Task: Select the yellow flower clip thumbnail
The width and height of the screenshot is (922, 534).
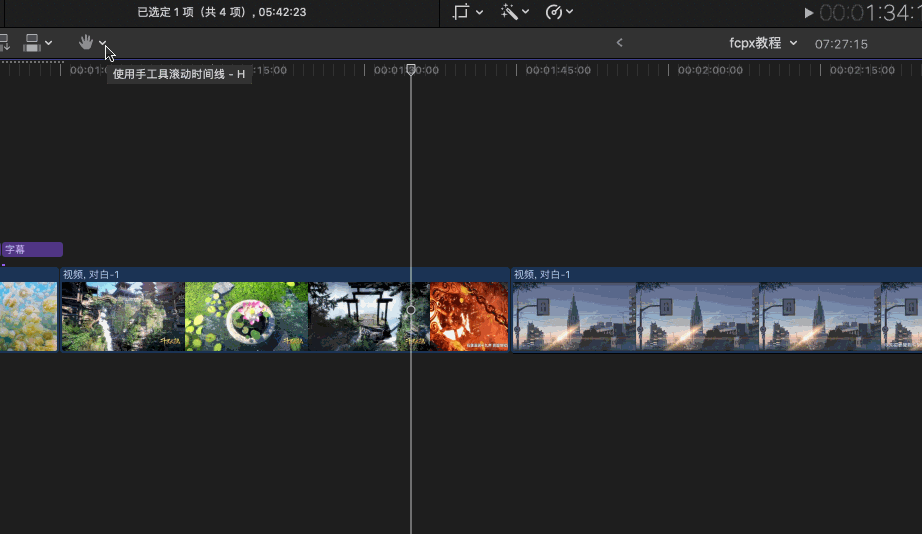Action: pos(28,316)
